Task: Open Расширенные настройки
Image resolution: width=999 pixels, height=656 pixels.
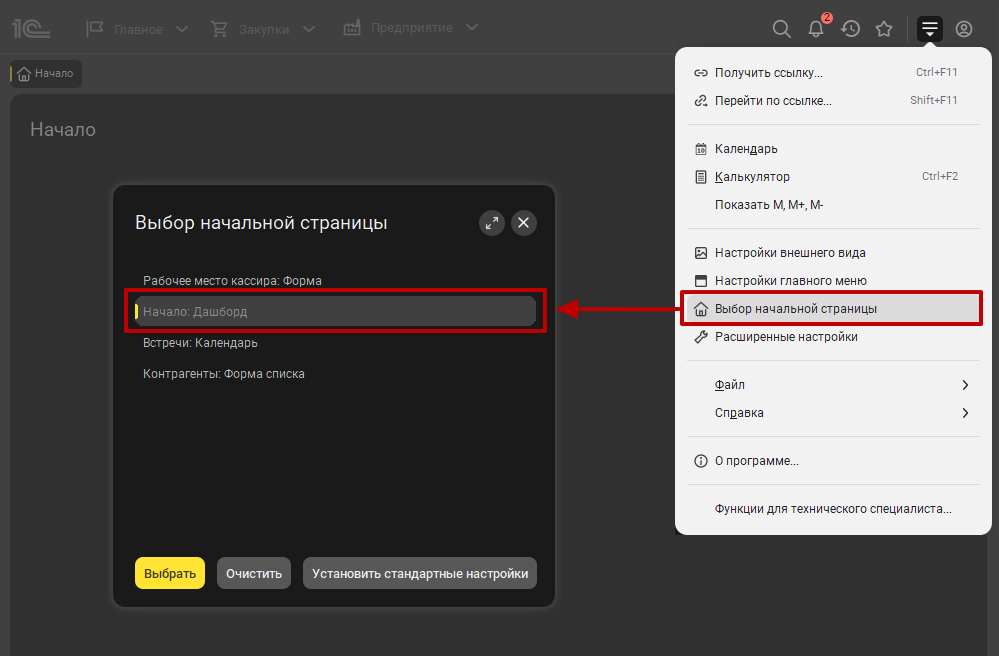Action: pos(833,337)
